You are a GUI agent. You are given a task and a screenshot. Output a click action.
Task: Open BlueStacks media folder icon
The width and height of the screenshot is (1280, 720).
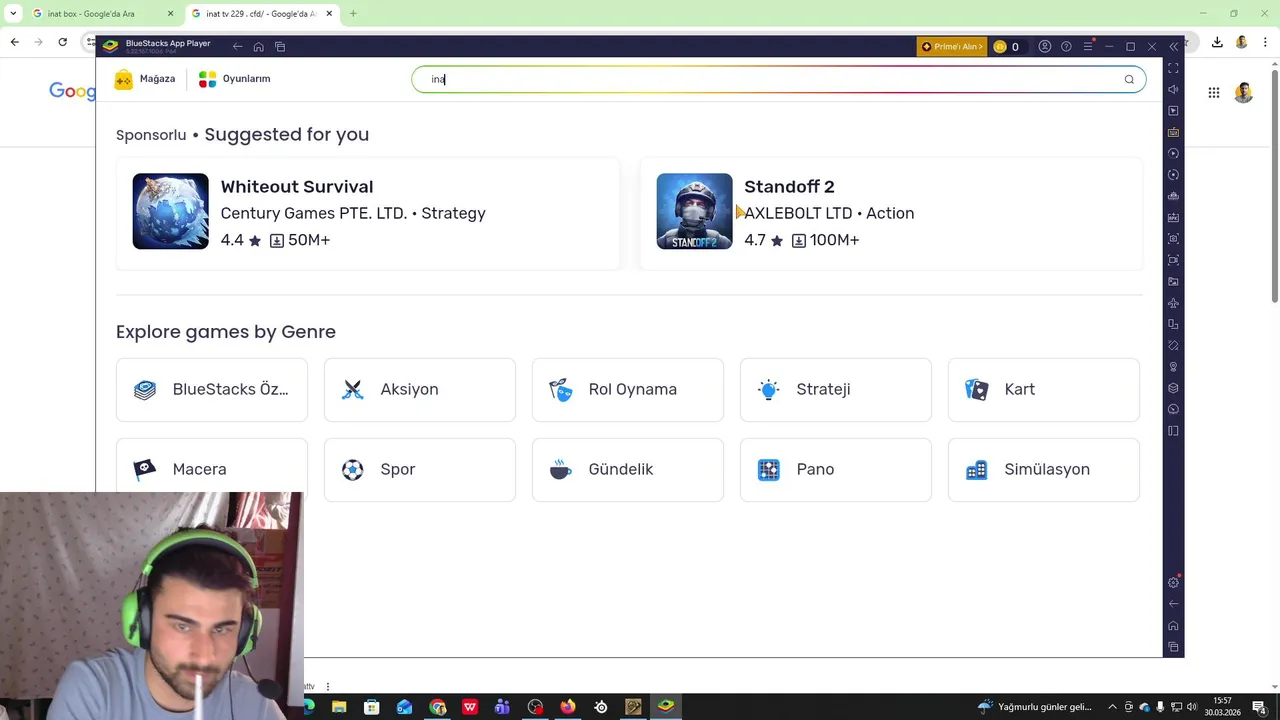point(1174,281)
